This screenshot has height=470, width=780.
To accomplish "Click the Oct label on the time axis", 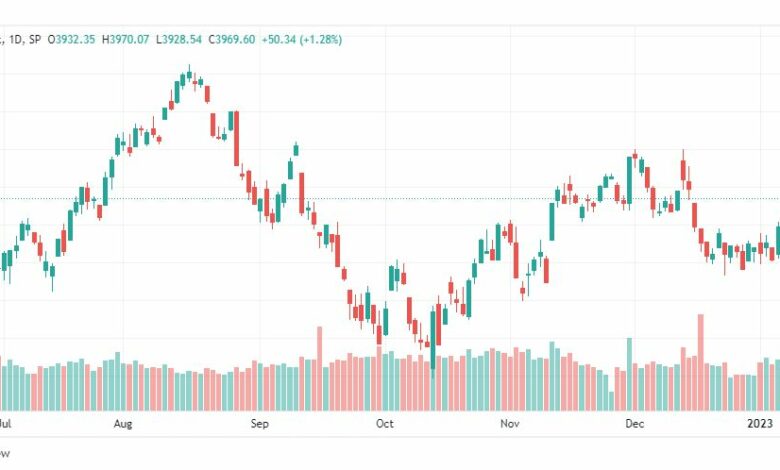I will coord(385,424).
